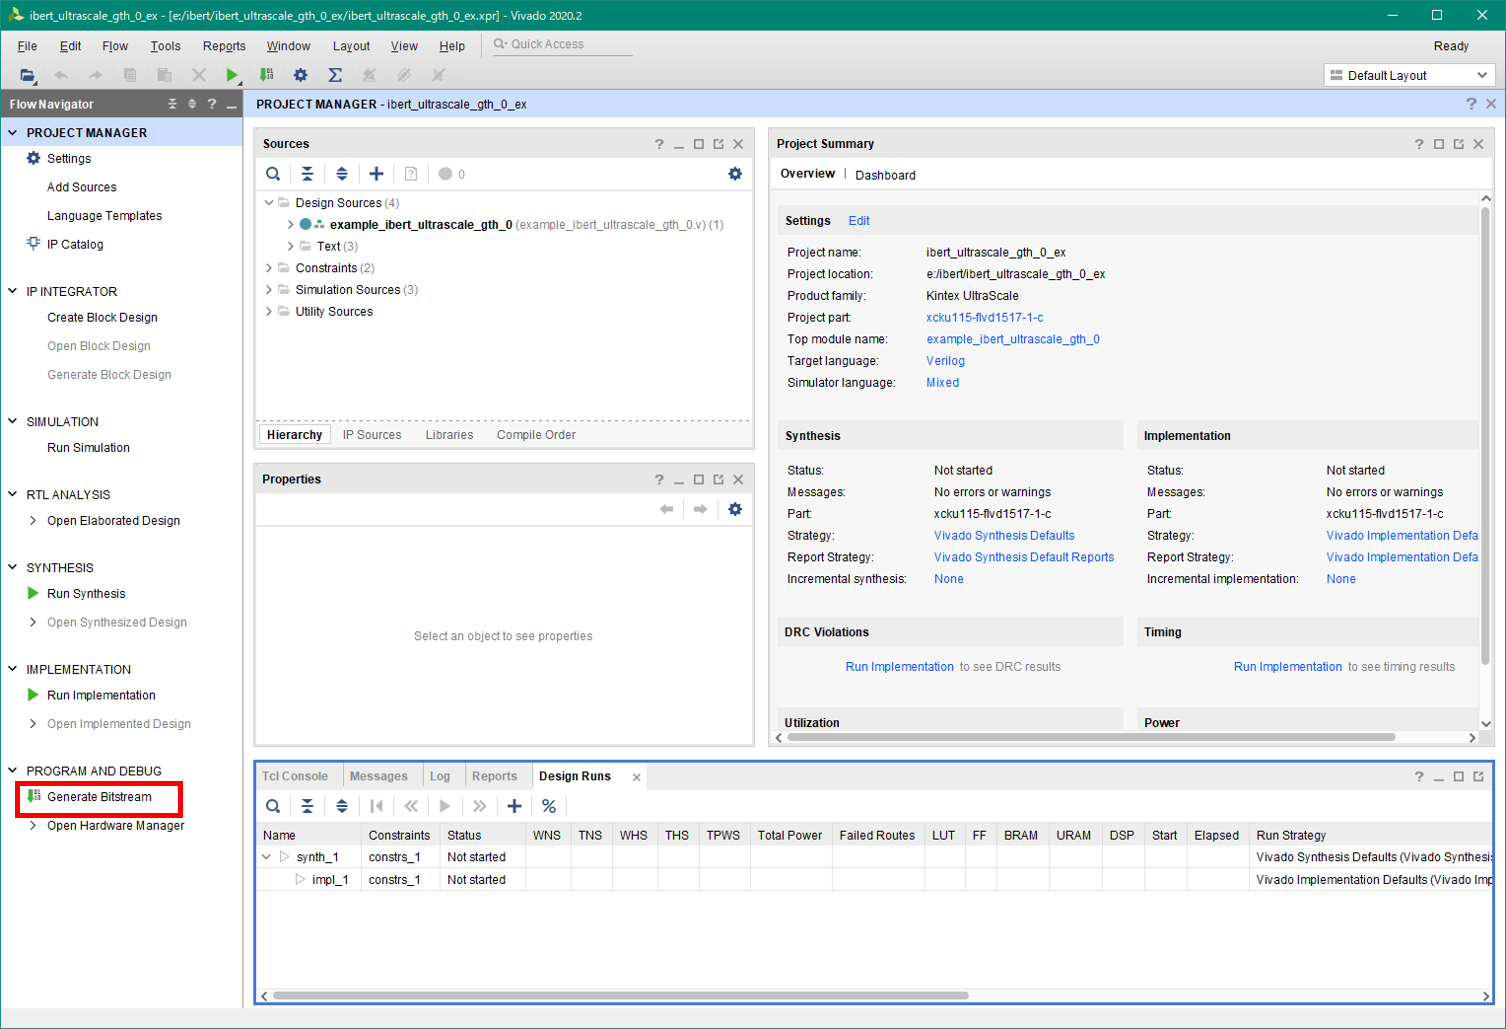Add sources with plus icon in Sources
The width and height of the screenshot is (1506, 1029).
point(376,174)
